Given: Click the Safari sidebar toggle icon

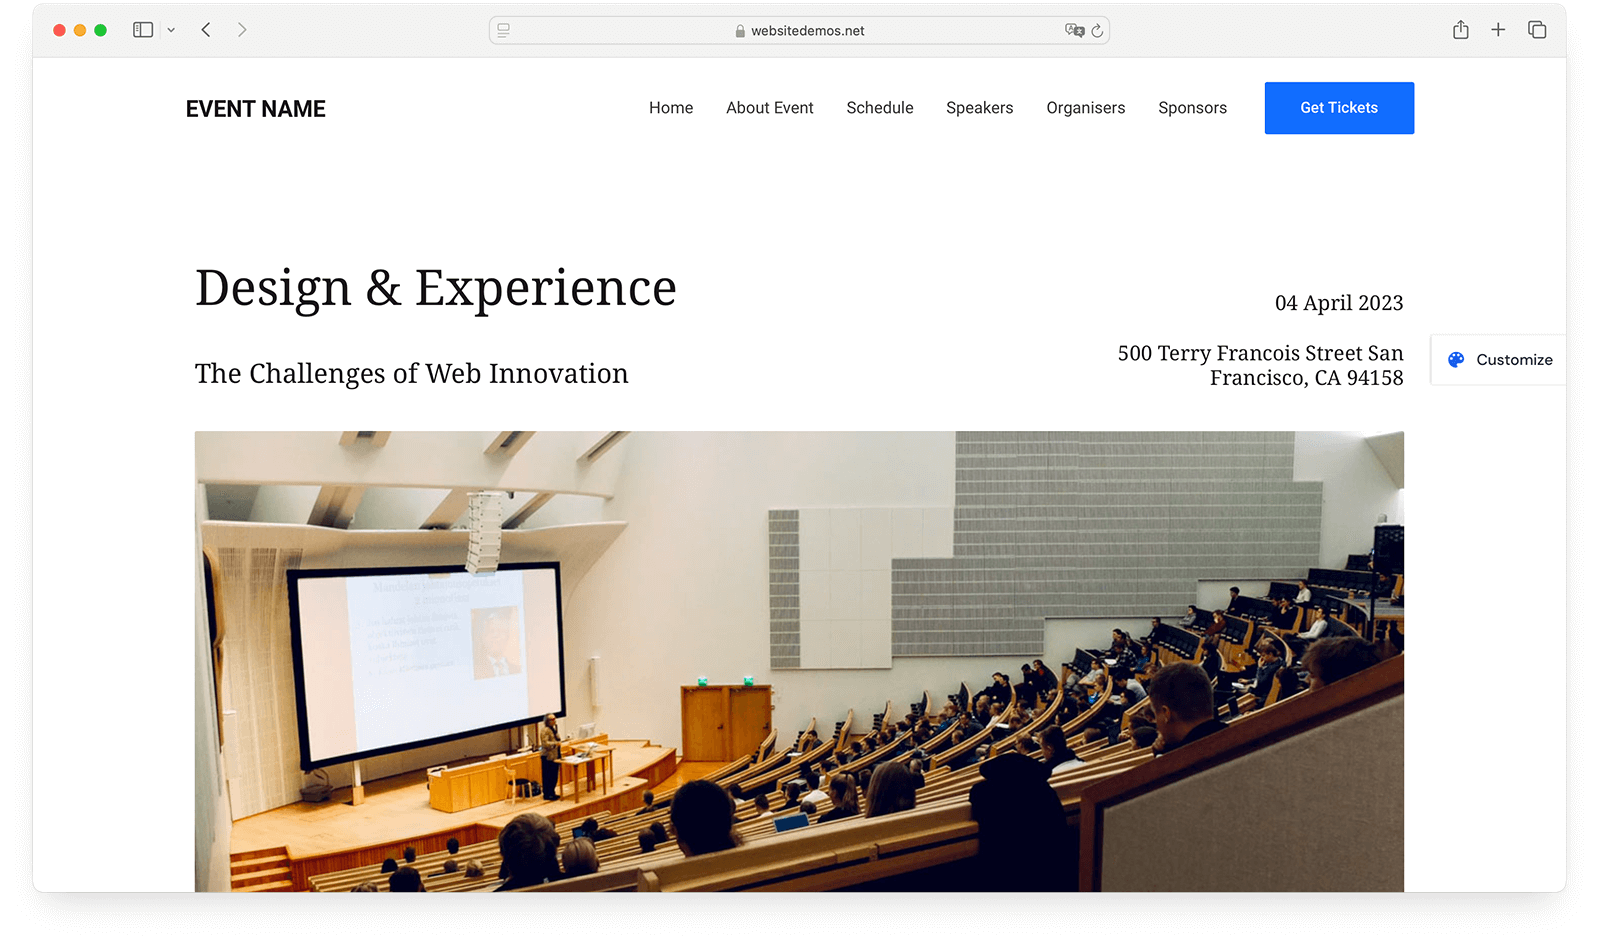Looking at the screenshot, I should click(143, 30).
